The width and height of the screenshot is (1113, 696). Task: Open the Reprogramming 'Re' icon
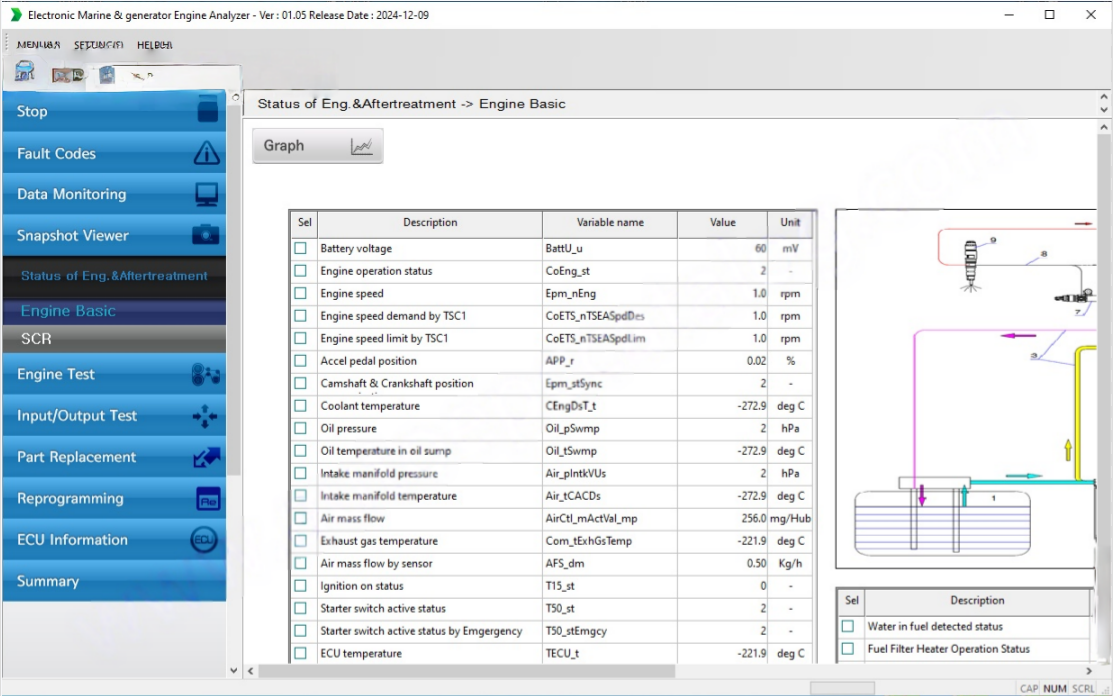207,499
